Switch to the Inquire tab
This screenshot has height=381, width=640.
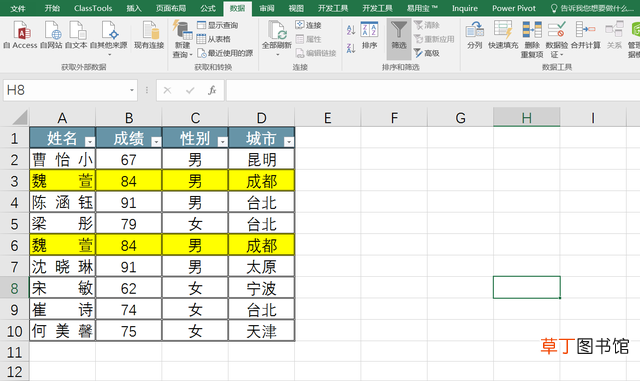pyautogui.click(x=464, y=8)
